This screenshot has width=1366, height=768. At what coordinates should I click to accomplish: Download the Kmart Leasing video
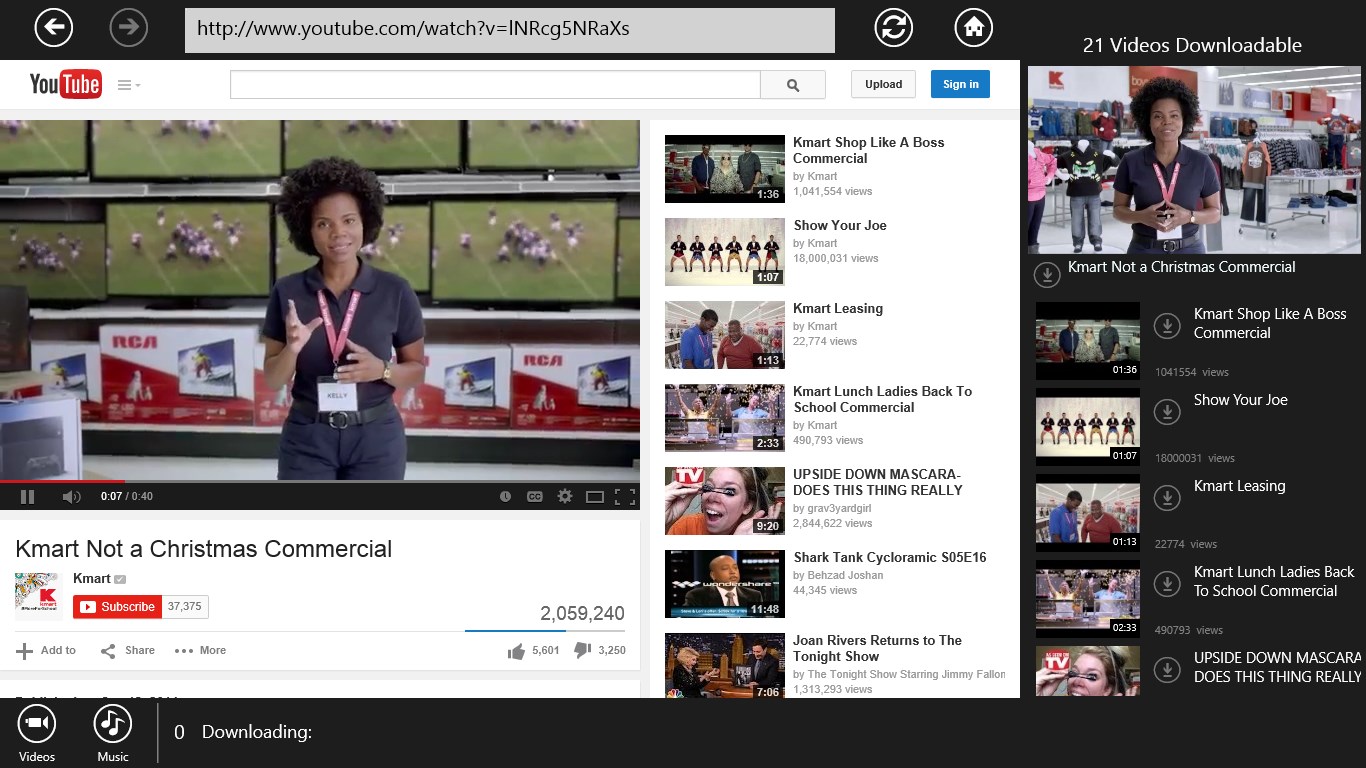pyautogui.click(x=1167, y=497)
